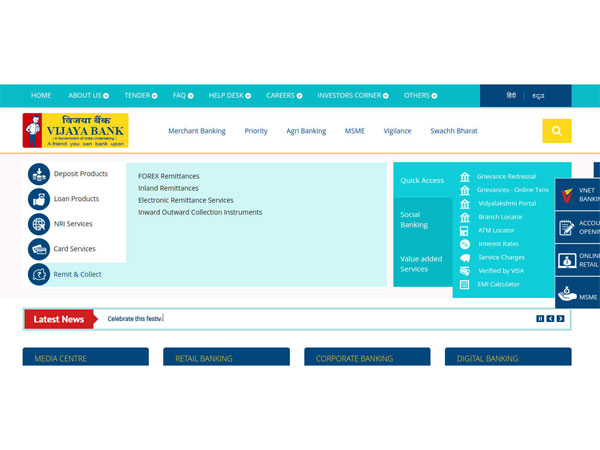Click the Deposit Products circular icon
This screenshot has width=600, height=450.
(x=39, y=174)
